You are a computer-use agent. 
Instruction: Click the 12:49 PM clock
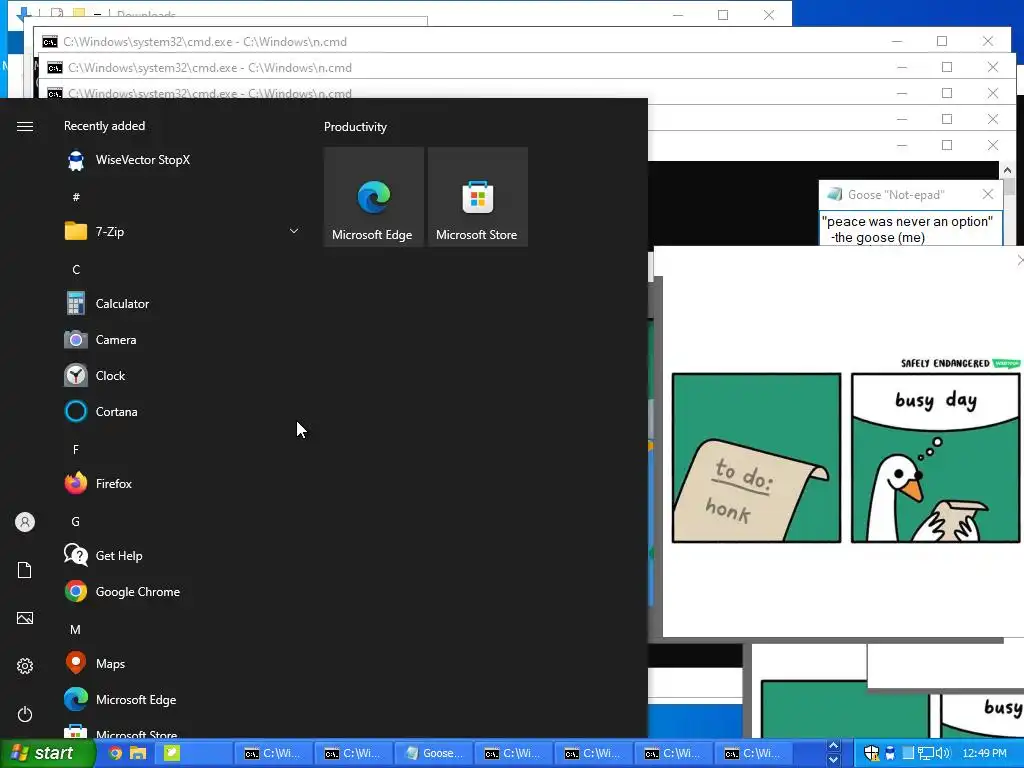[984, 753]
